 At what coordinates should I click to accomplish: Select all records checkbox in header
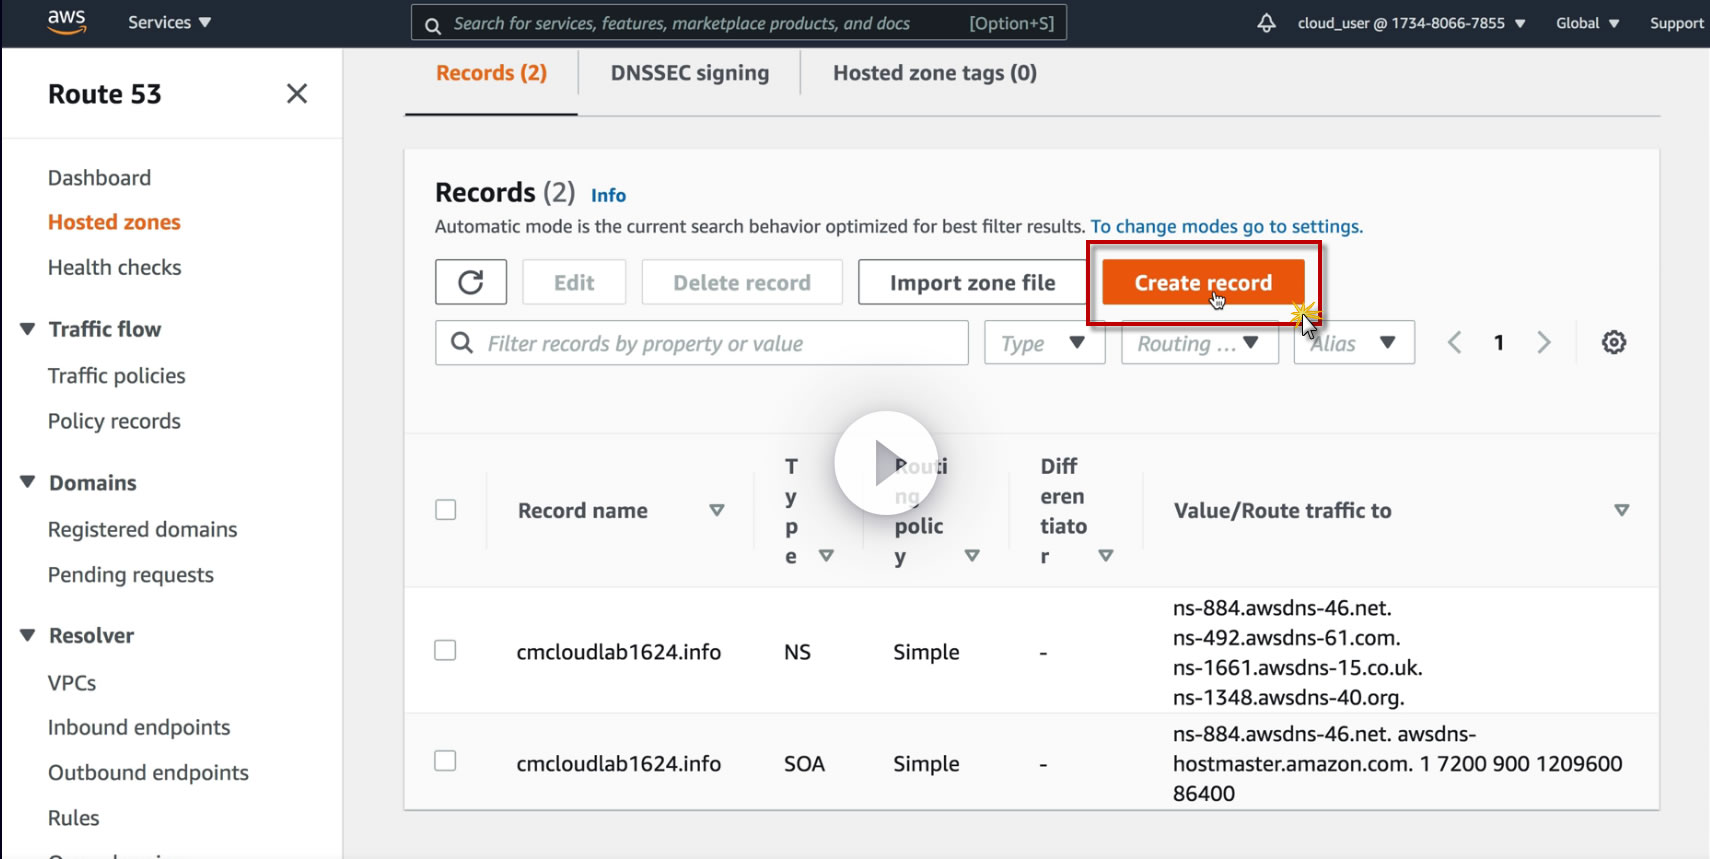[446, 510]
